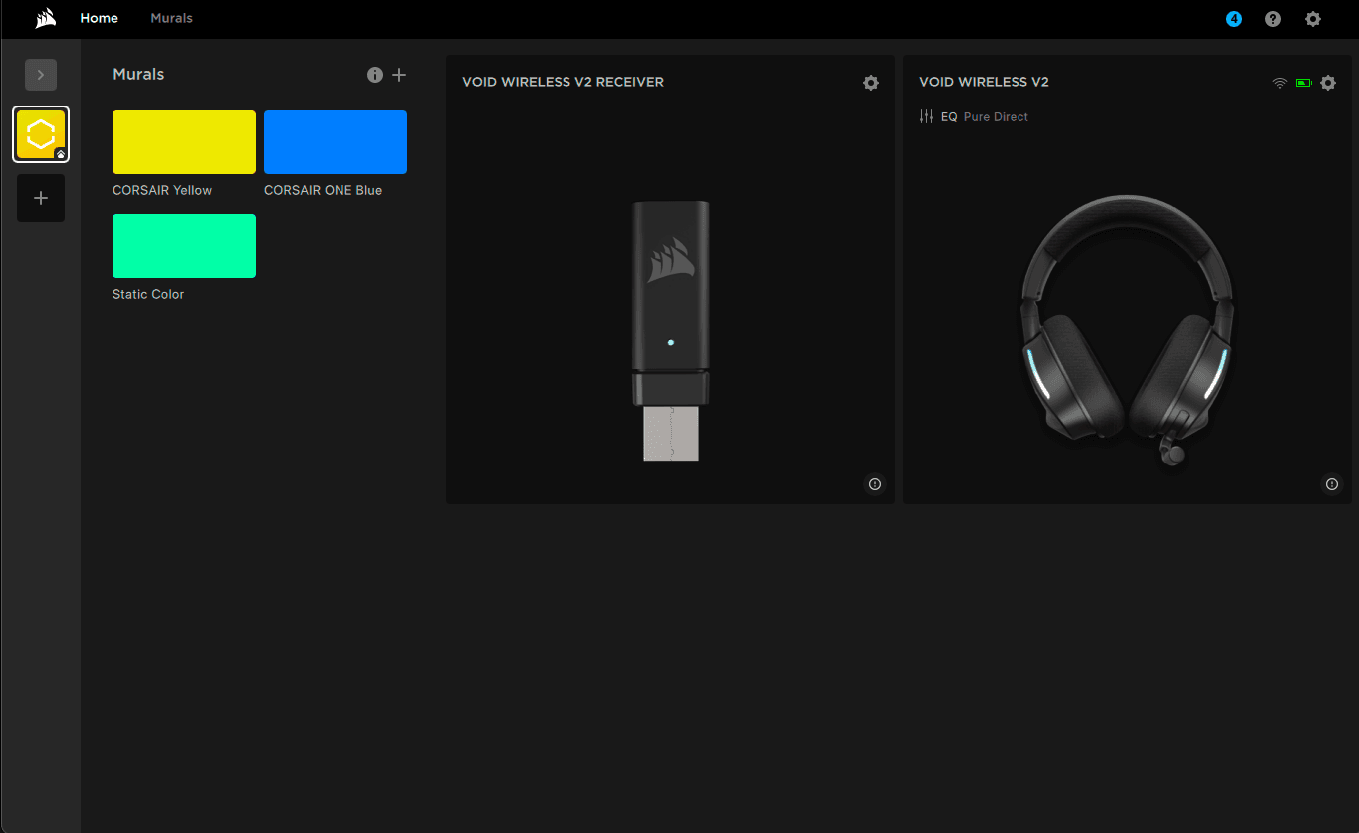Image resolution: width=1359 pixels, height=833 pixels.
Task: Click the CORSAIR ONE Blue label
Action: point(323,190)
